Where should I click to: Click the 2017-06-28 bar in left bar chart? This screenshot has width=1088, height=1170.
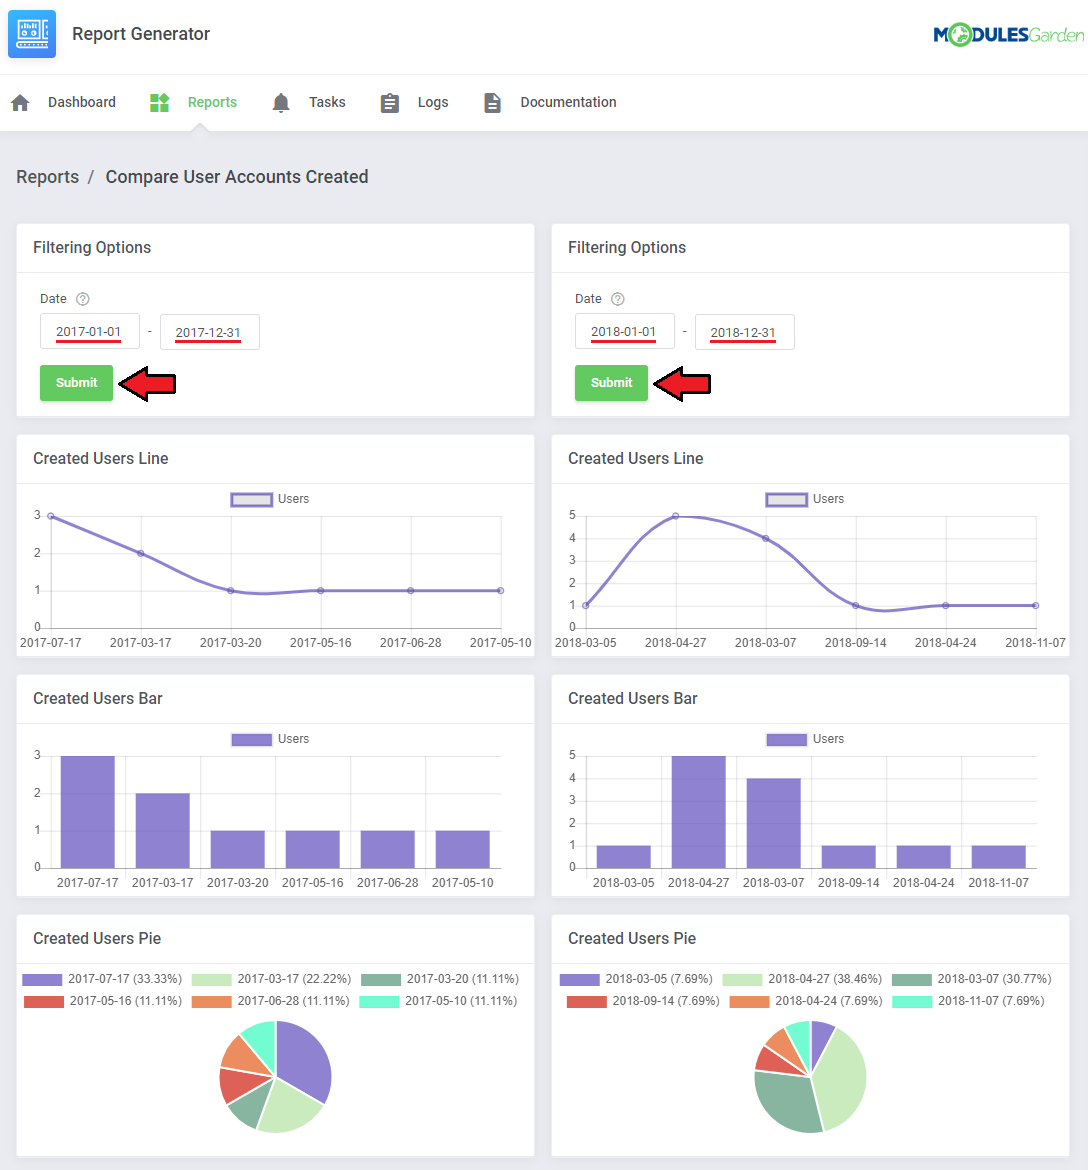click(387, 849)
